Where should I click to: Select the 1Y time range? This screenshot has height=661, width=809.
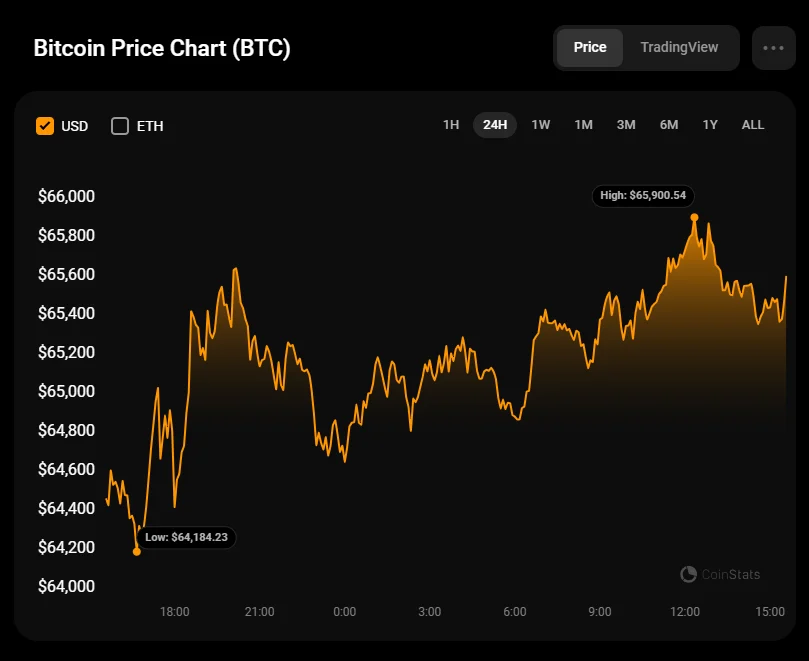coord(710,125)
